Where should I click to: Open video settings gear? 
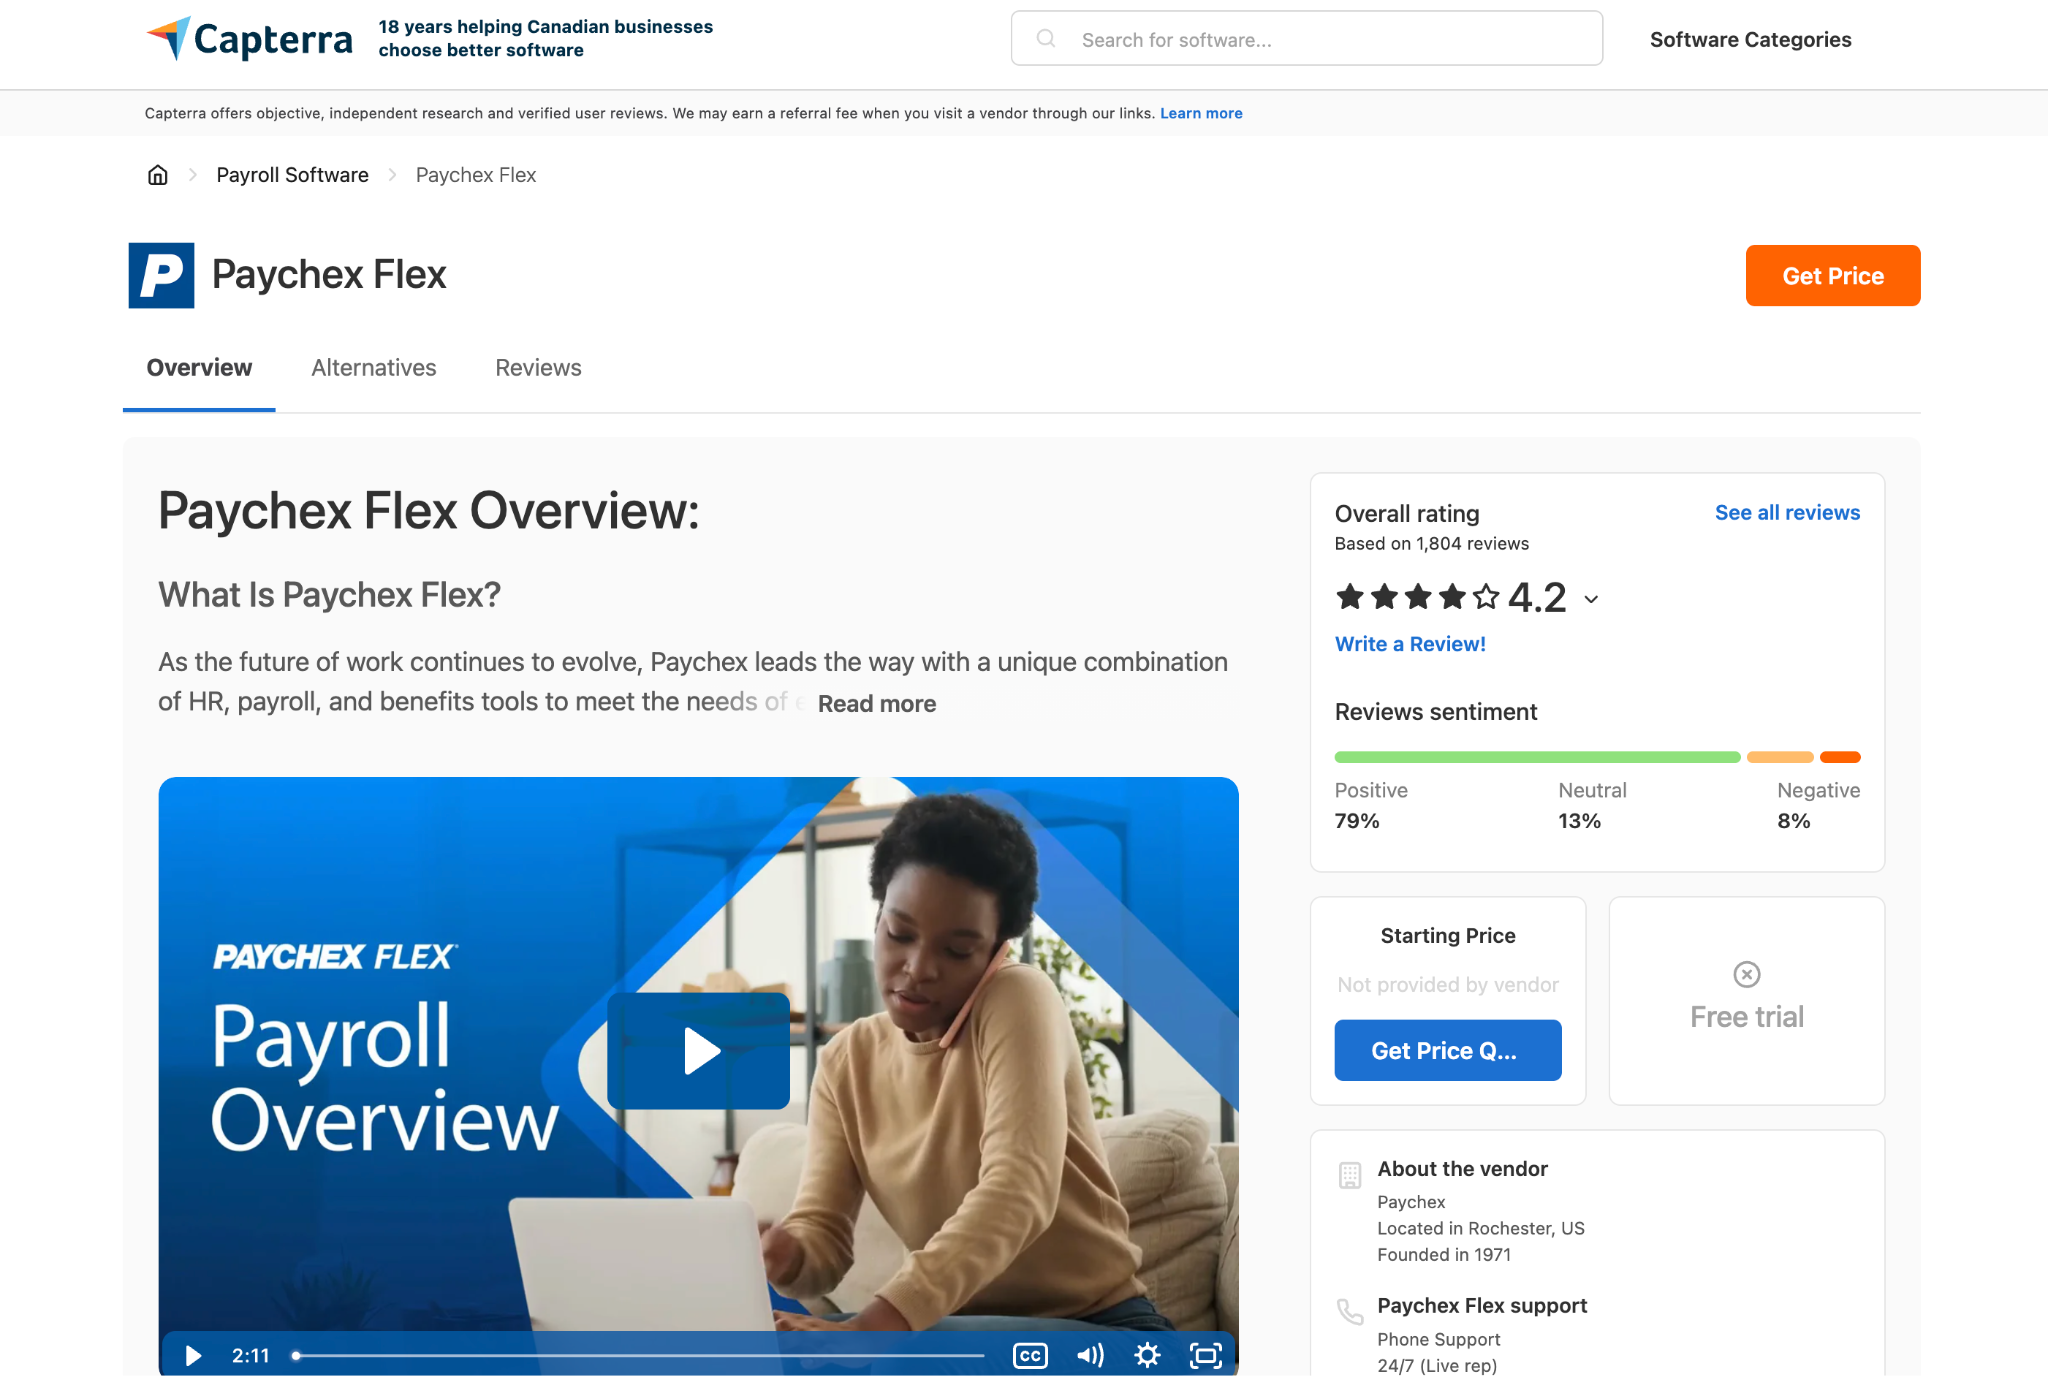coord(1148,1355)
